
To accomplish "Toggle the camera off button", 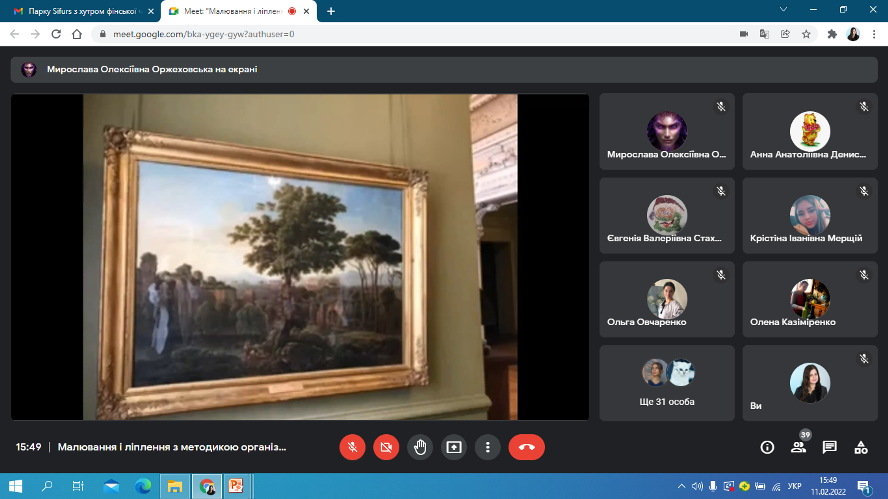I will coord(386,447).
